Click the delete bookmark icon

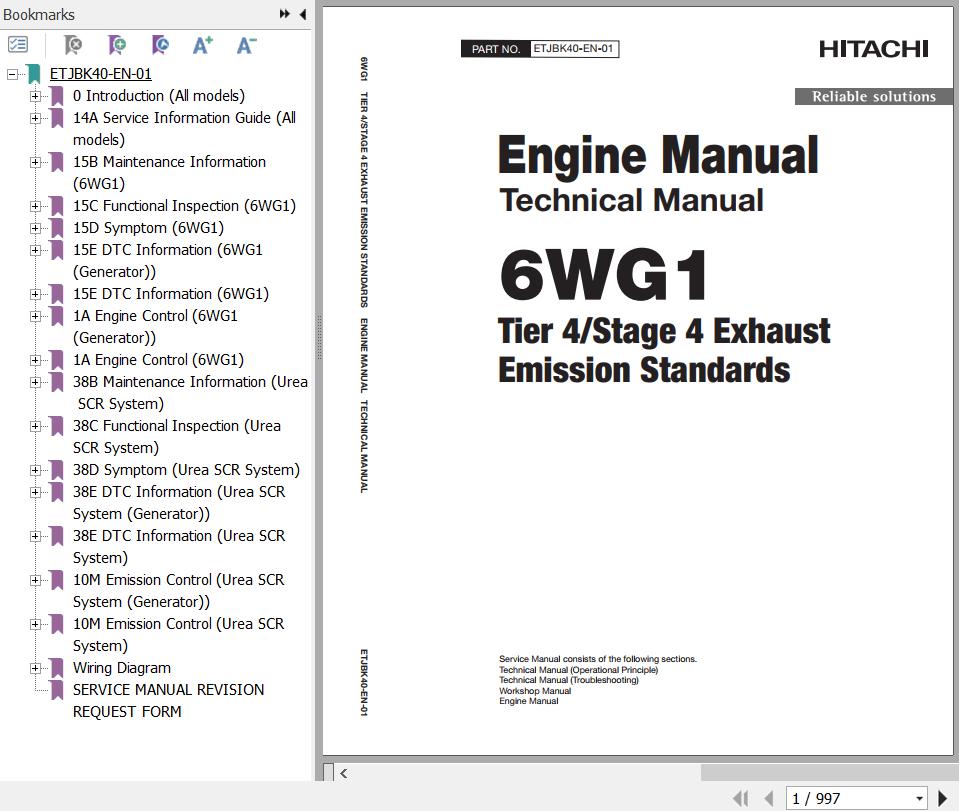pyautogui.click(x=73, y=45)
